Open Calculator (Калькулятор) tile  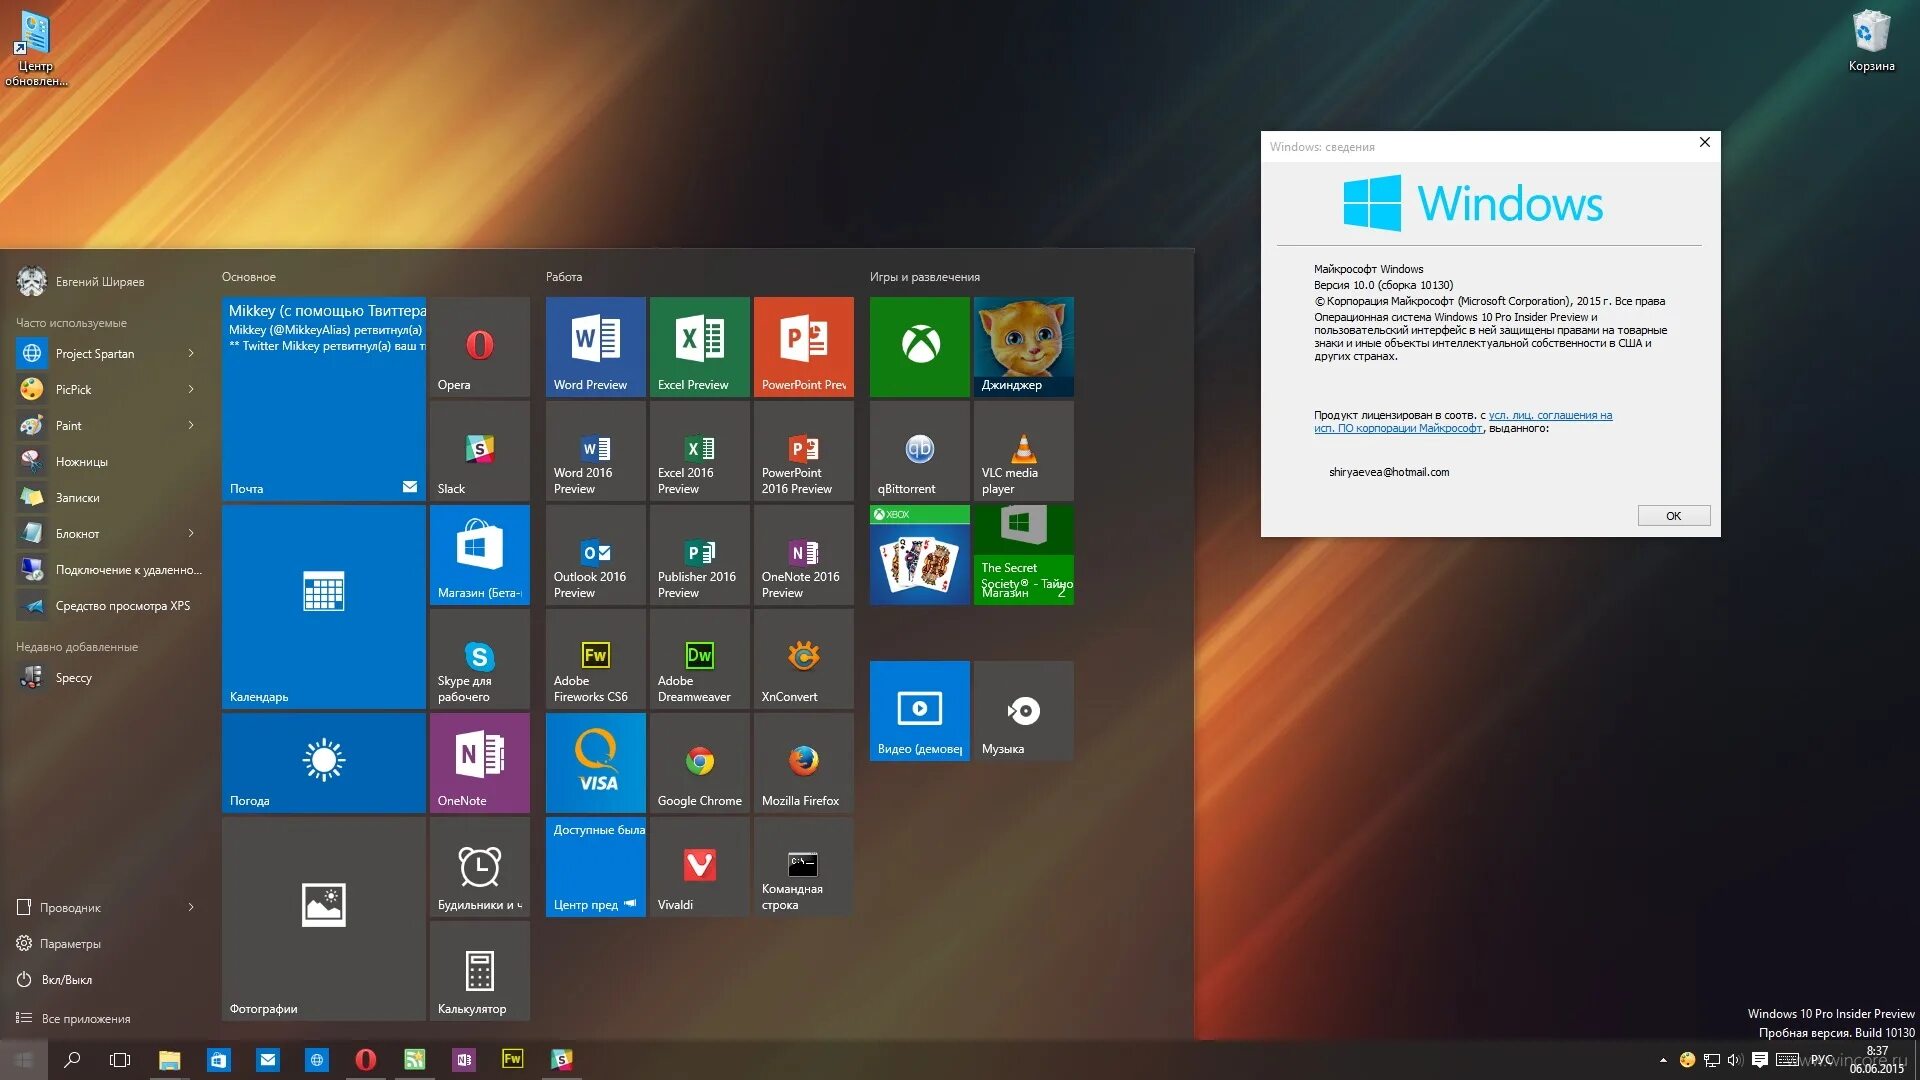(479, 970)
